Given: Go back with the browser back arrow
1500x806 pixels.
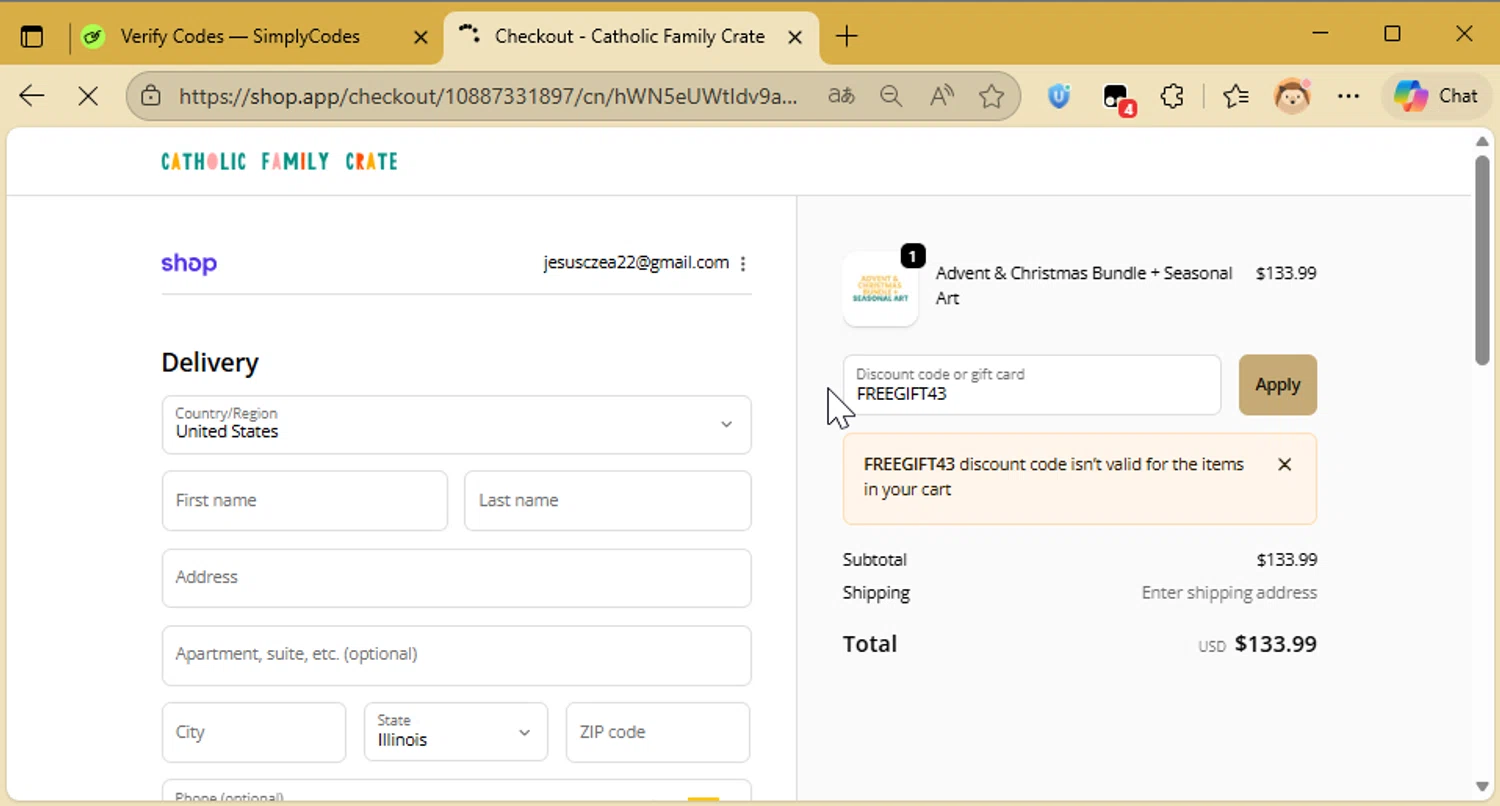Looking at the screenshot, I should [x=32, y=96].
